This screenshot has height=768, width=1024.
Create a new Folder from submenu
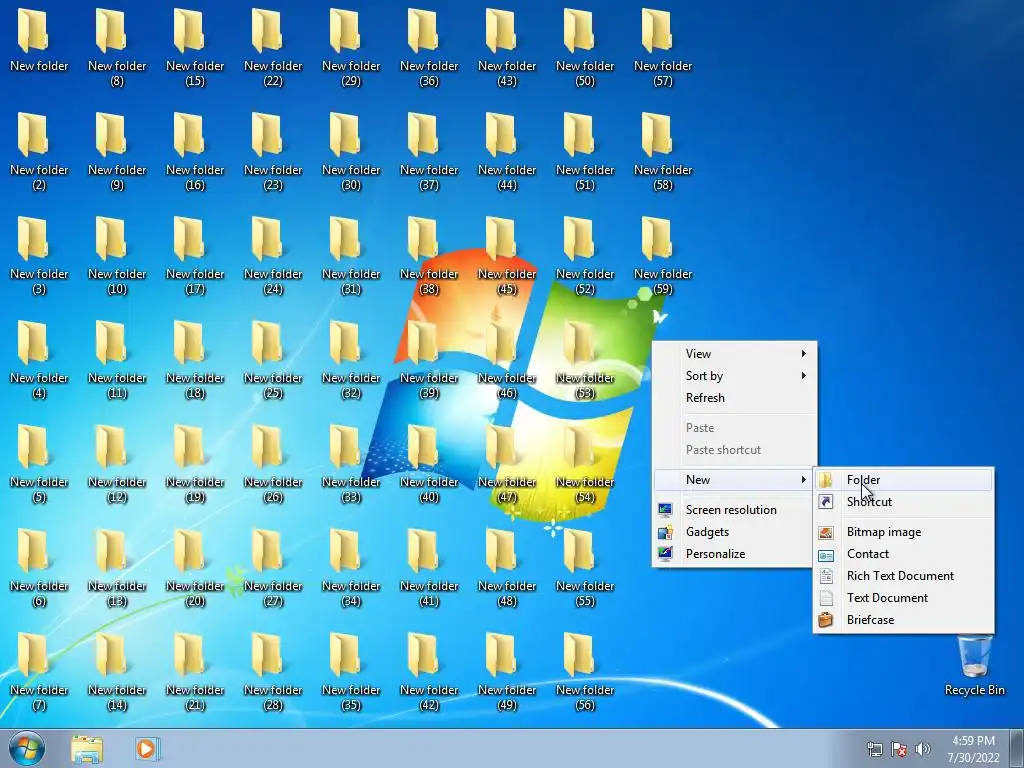coord(903,480)
